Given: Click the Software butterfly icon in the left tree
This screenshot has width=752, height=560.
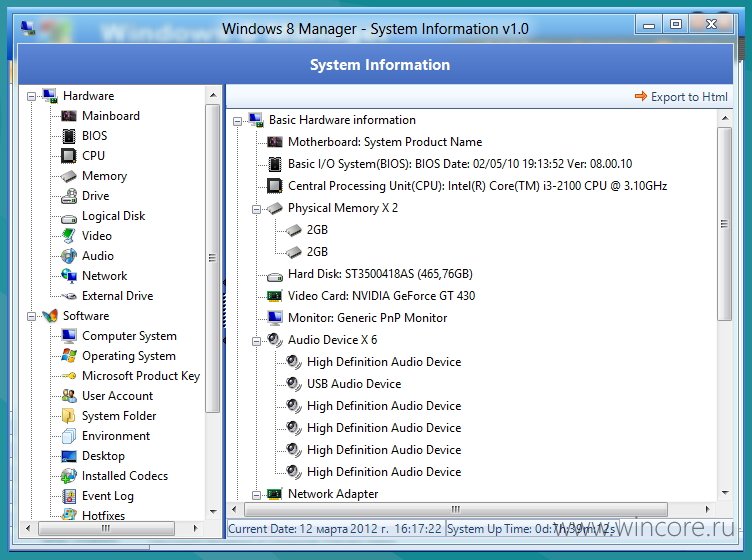Looking at the screenshot, I should point(50,315).
